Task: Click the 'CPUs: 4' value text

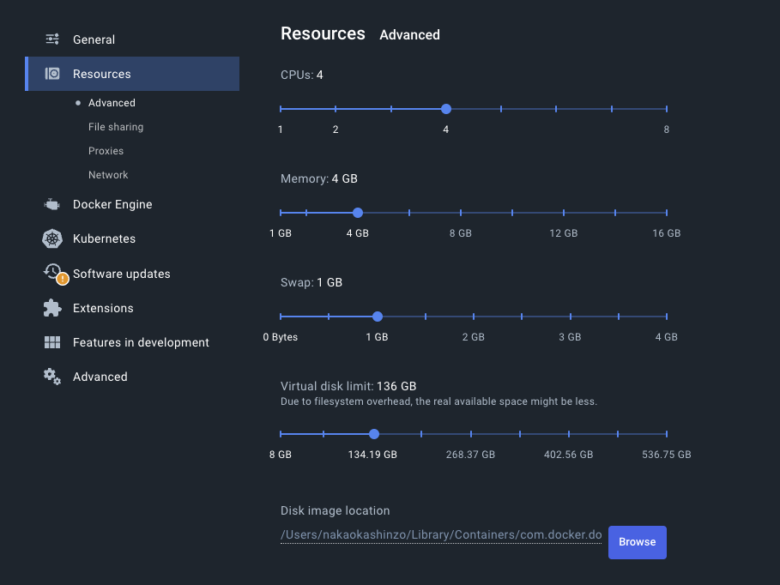Action: pos(302,75)
